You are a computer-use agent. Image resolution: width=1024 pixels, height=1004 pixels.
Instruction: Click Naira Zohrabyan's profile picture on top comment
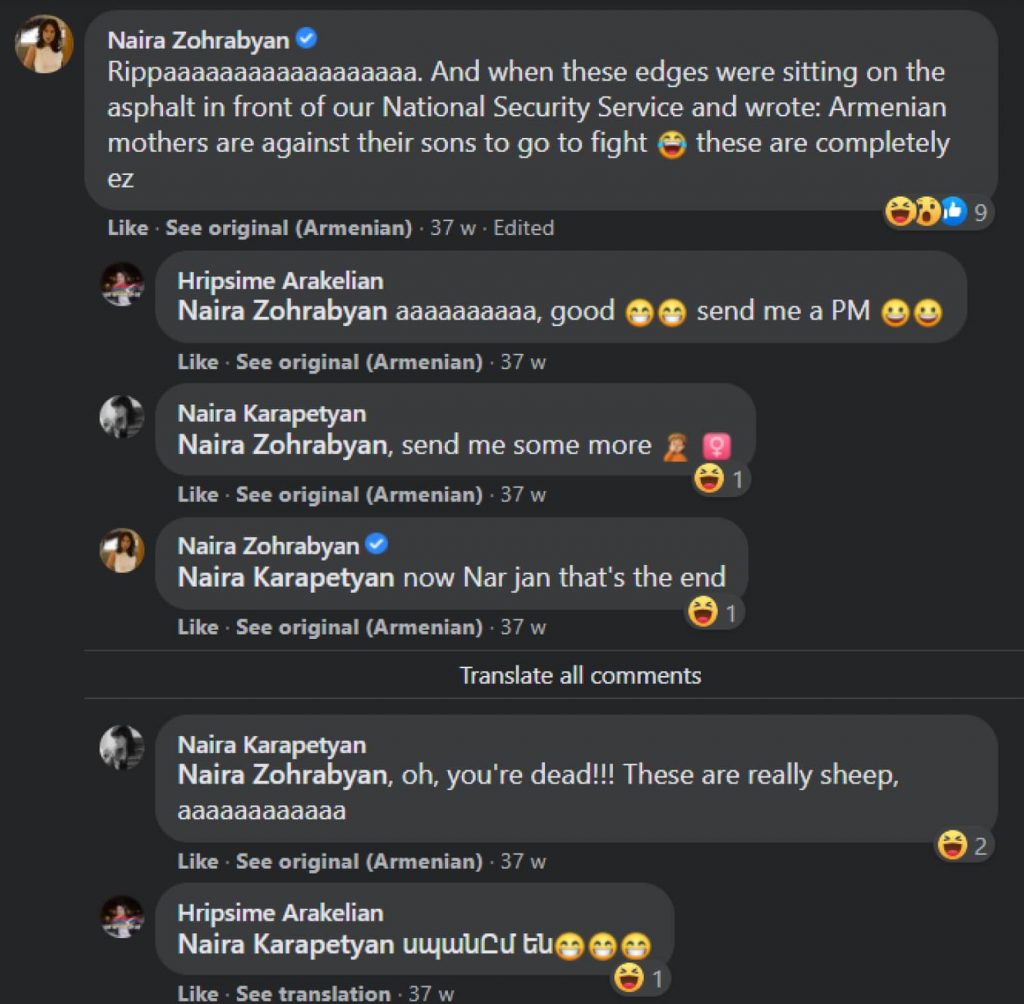coord(44,45)
